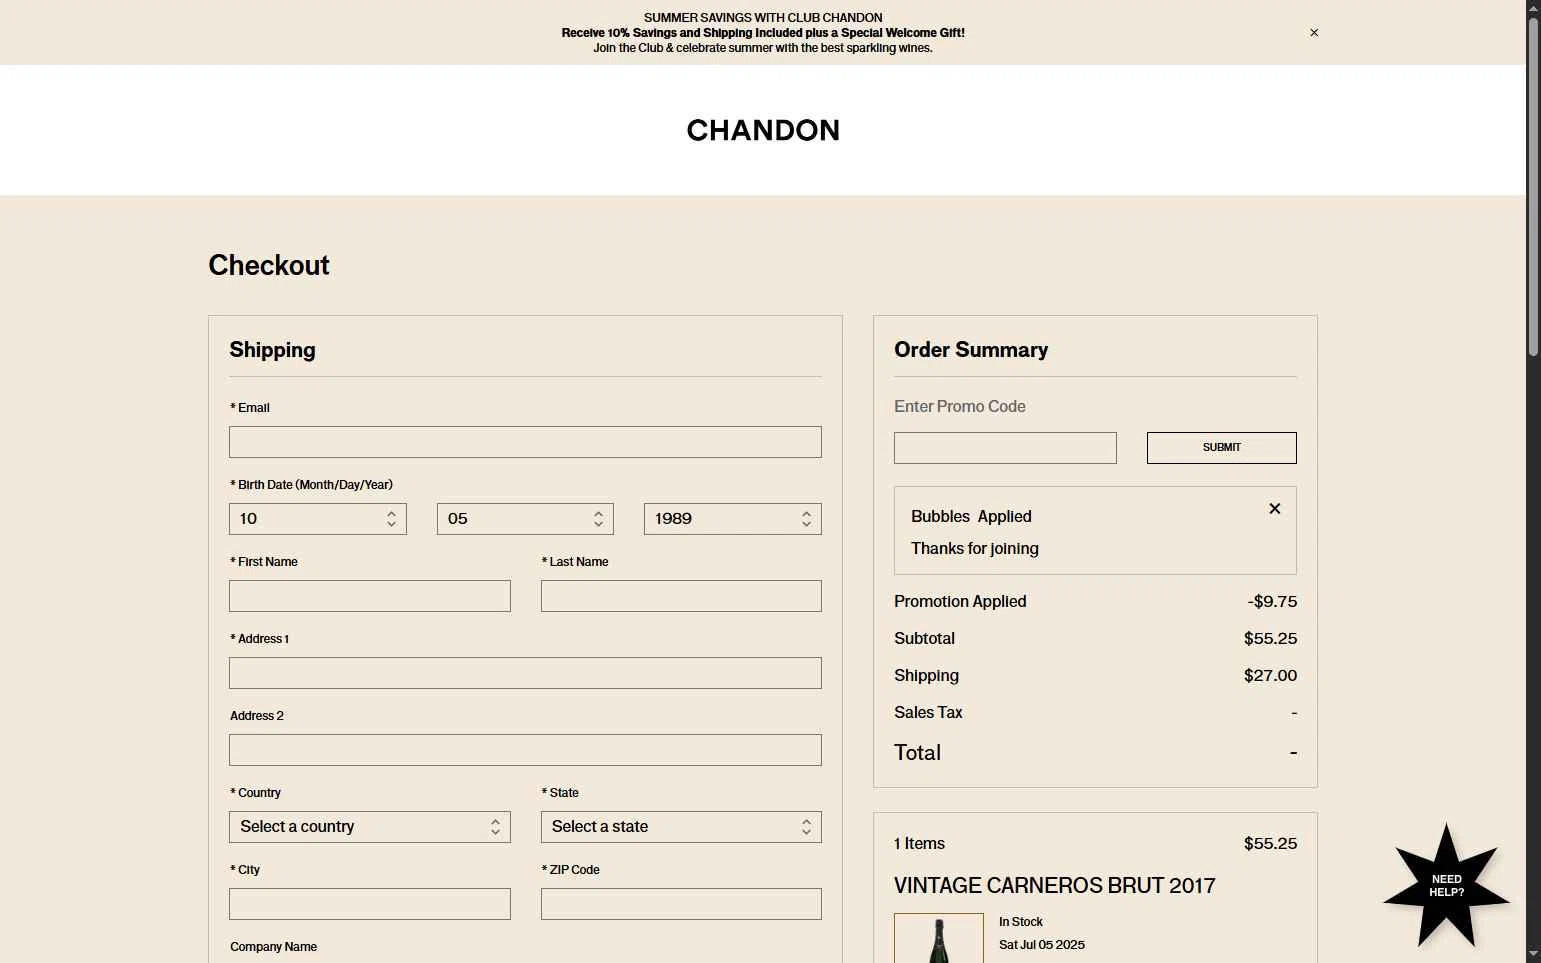This screenshot has width=1541, height=963.
Task: Click the Shipping $27.00 amount
Action: click(1270, 676)
